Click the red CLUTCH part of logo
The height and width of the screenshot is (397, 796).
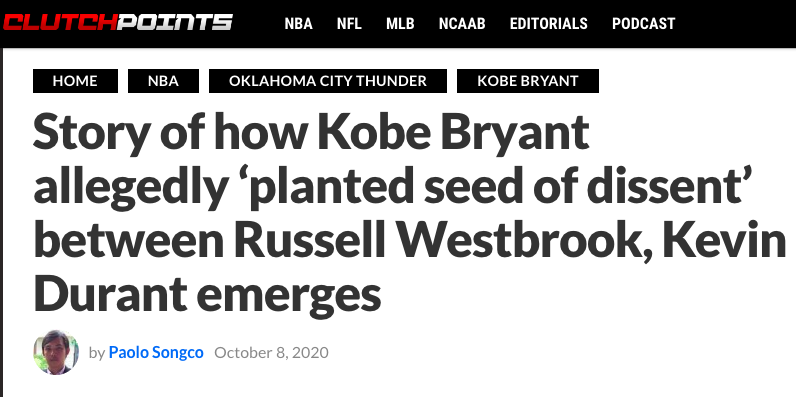pyautogui.click(x=60, y=22)
